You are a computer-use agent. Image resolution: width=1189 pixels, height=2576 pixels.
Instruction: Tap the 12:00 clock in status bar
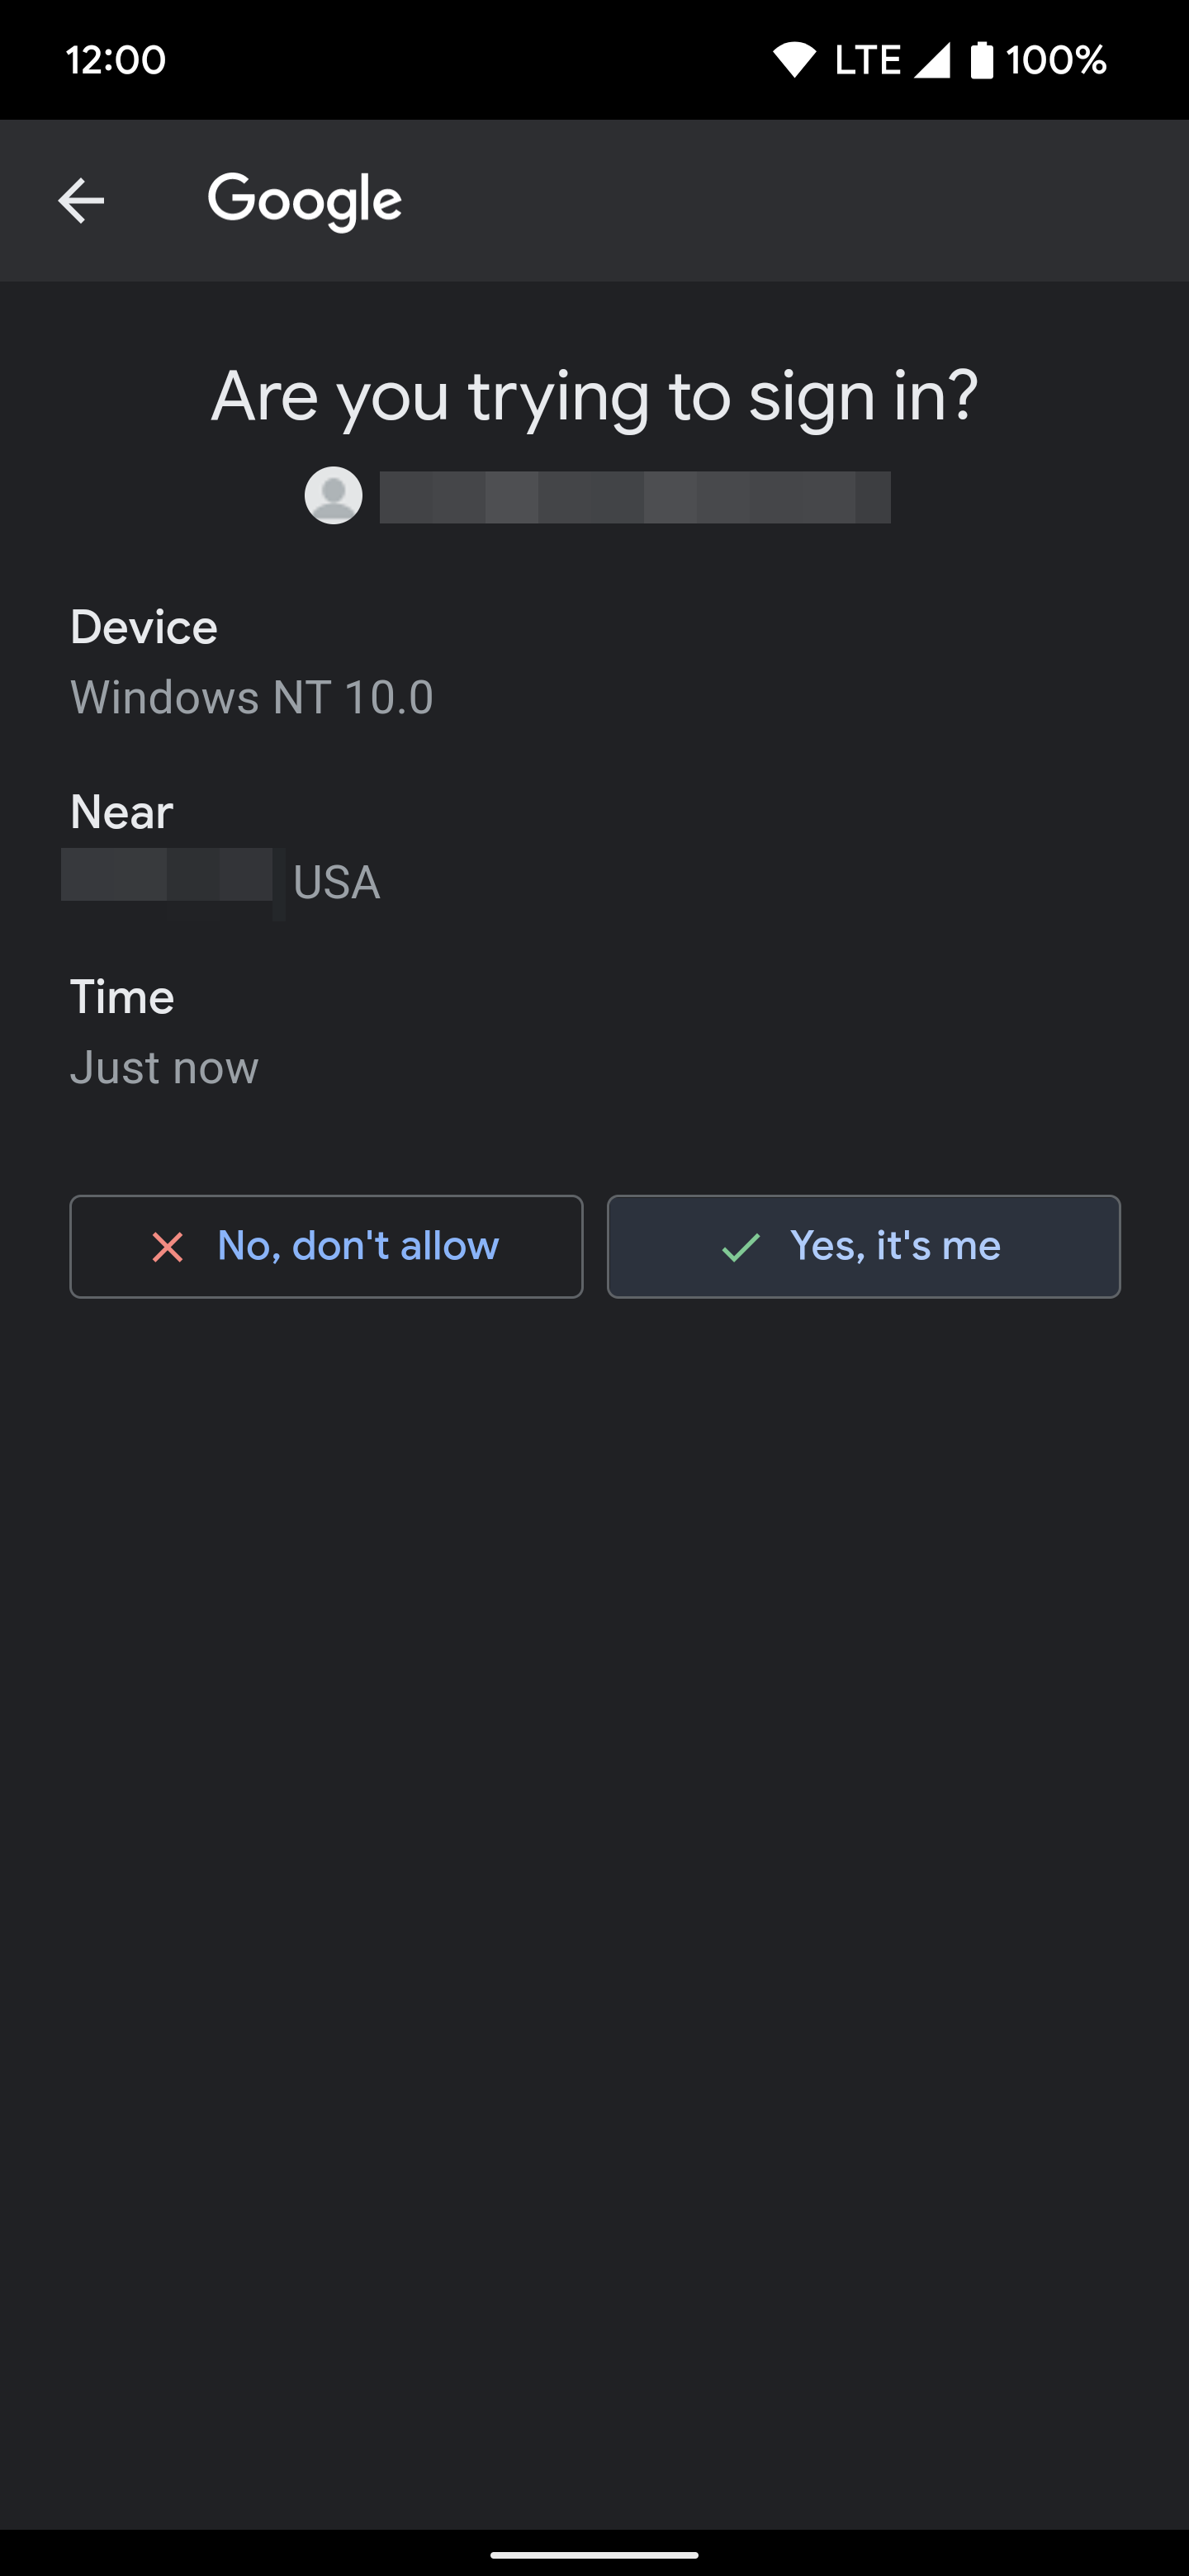pyautogui.click(x=116, y=60)
